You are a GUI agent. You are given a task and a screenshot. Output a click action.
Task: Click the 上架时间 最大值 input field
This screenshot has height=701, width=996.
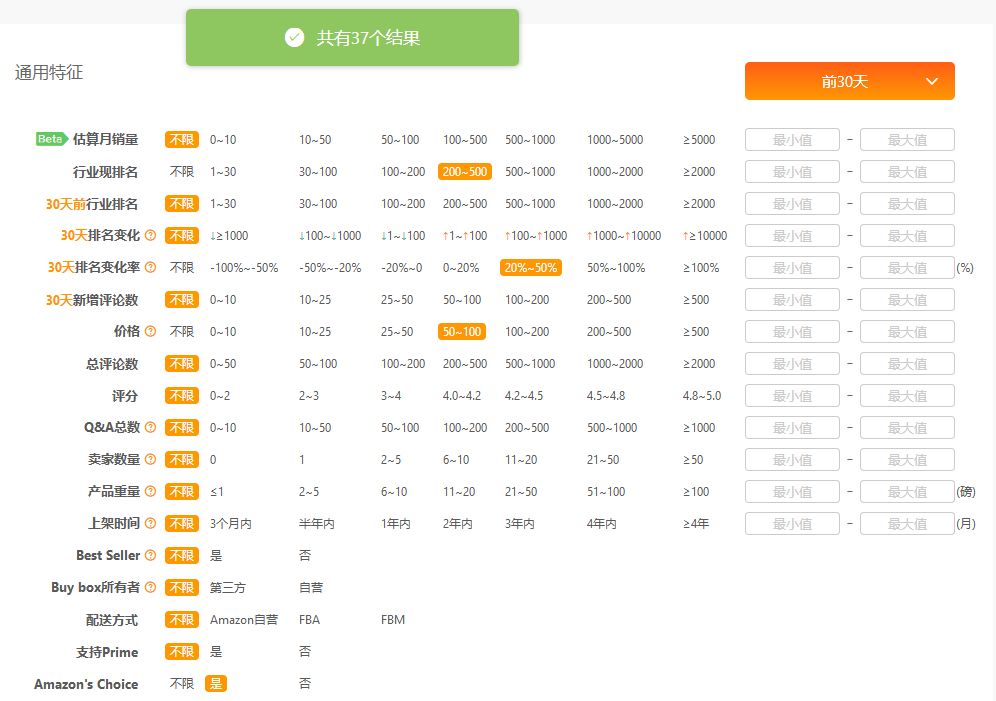point(907,524)
